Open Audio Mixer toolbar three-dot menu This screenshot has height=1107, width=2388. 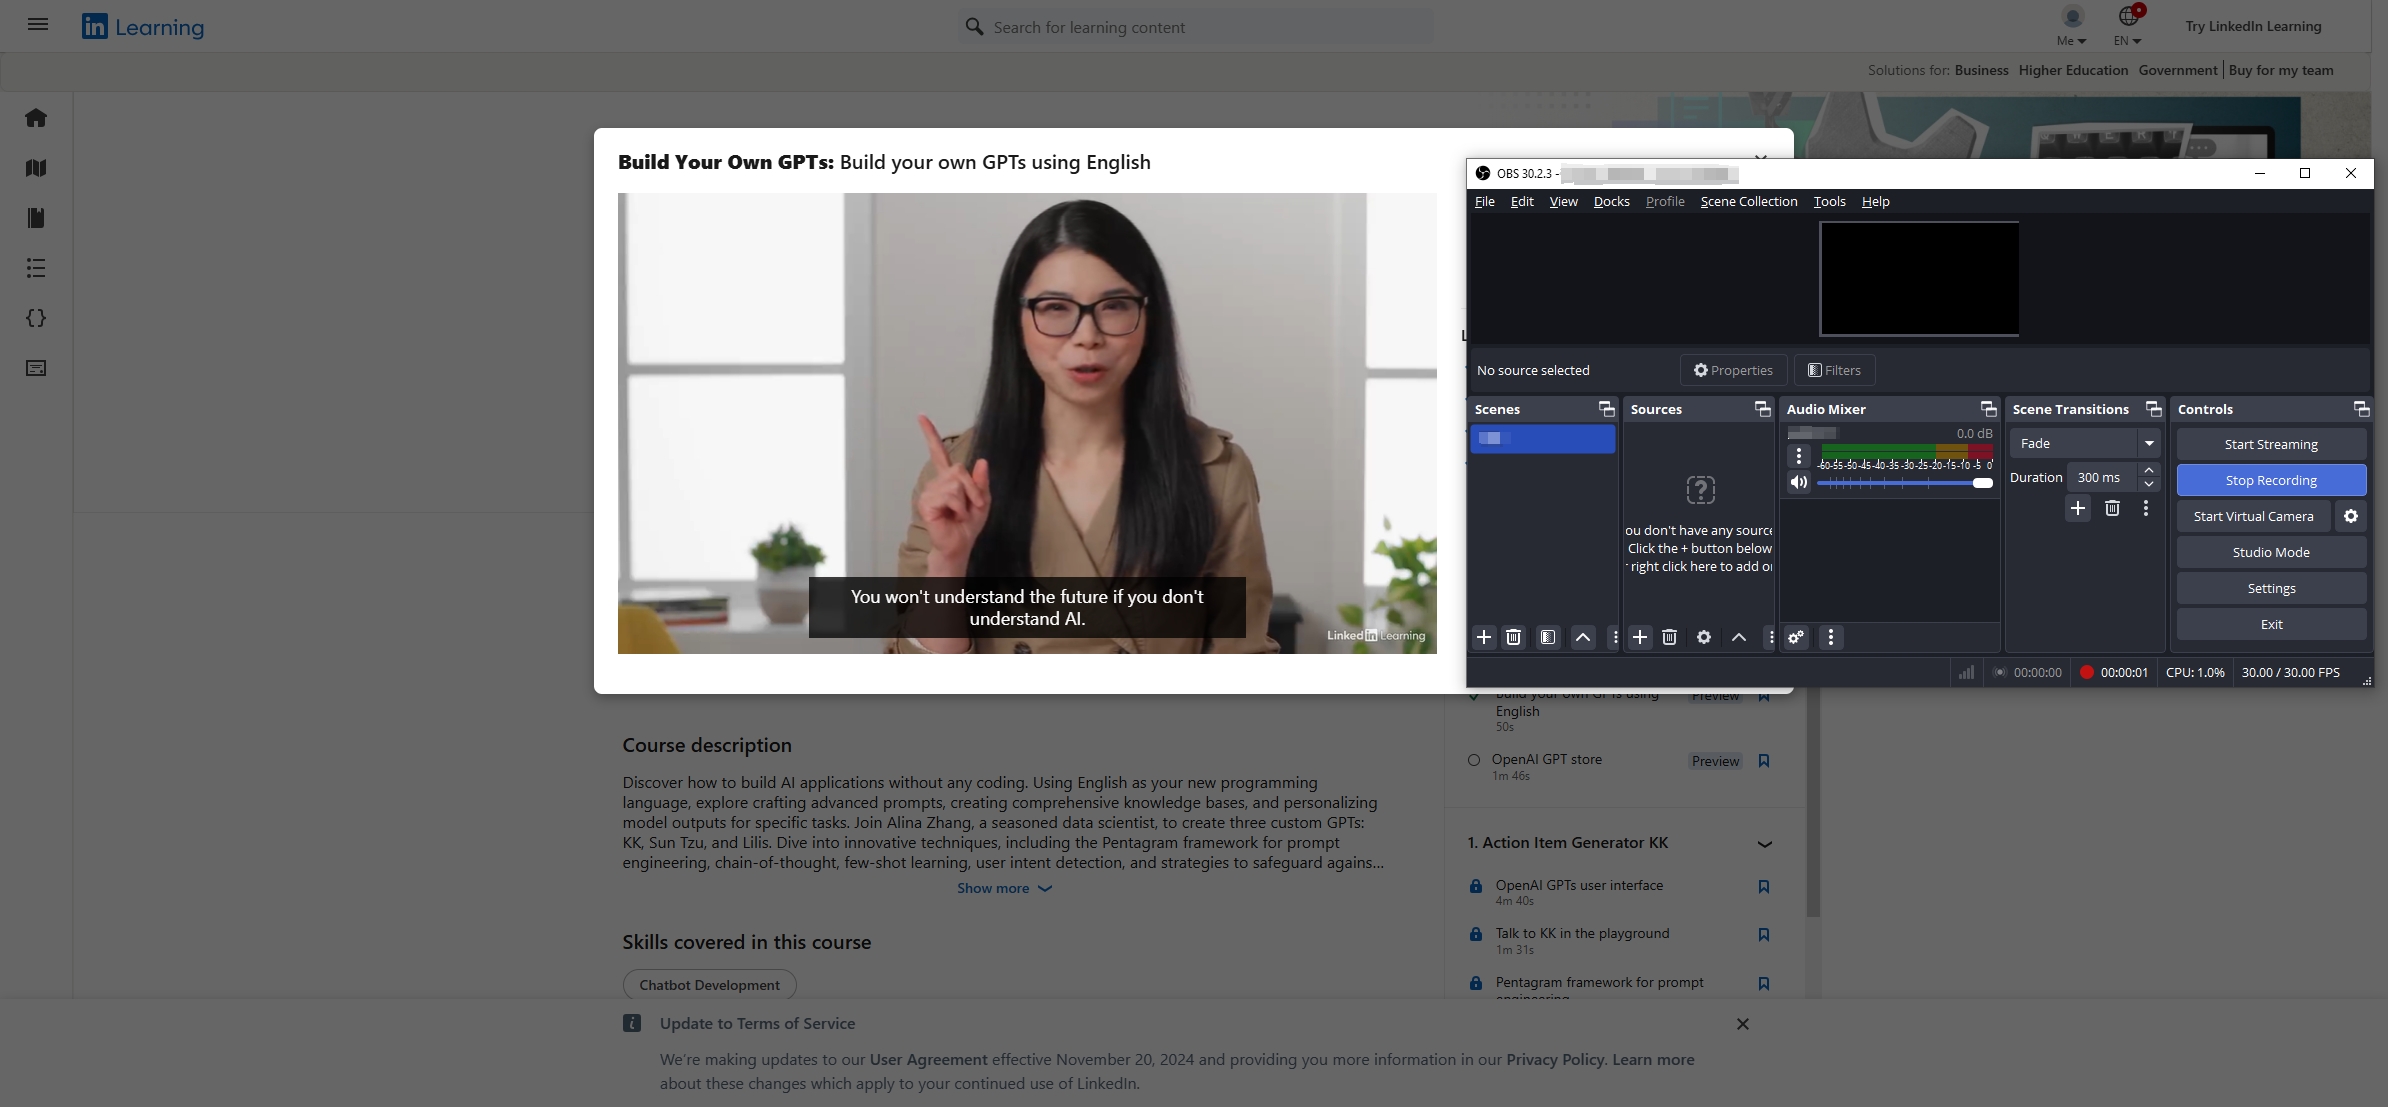point(1831,637)
